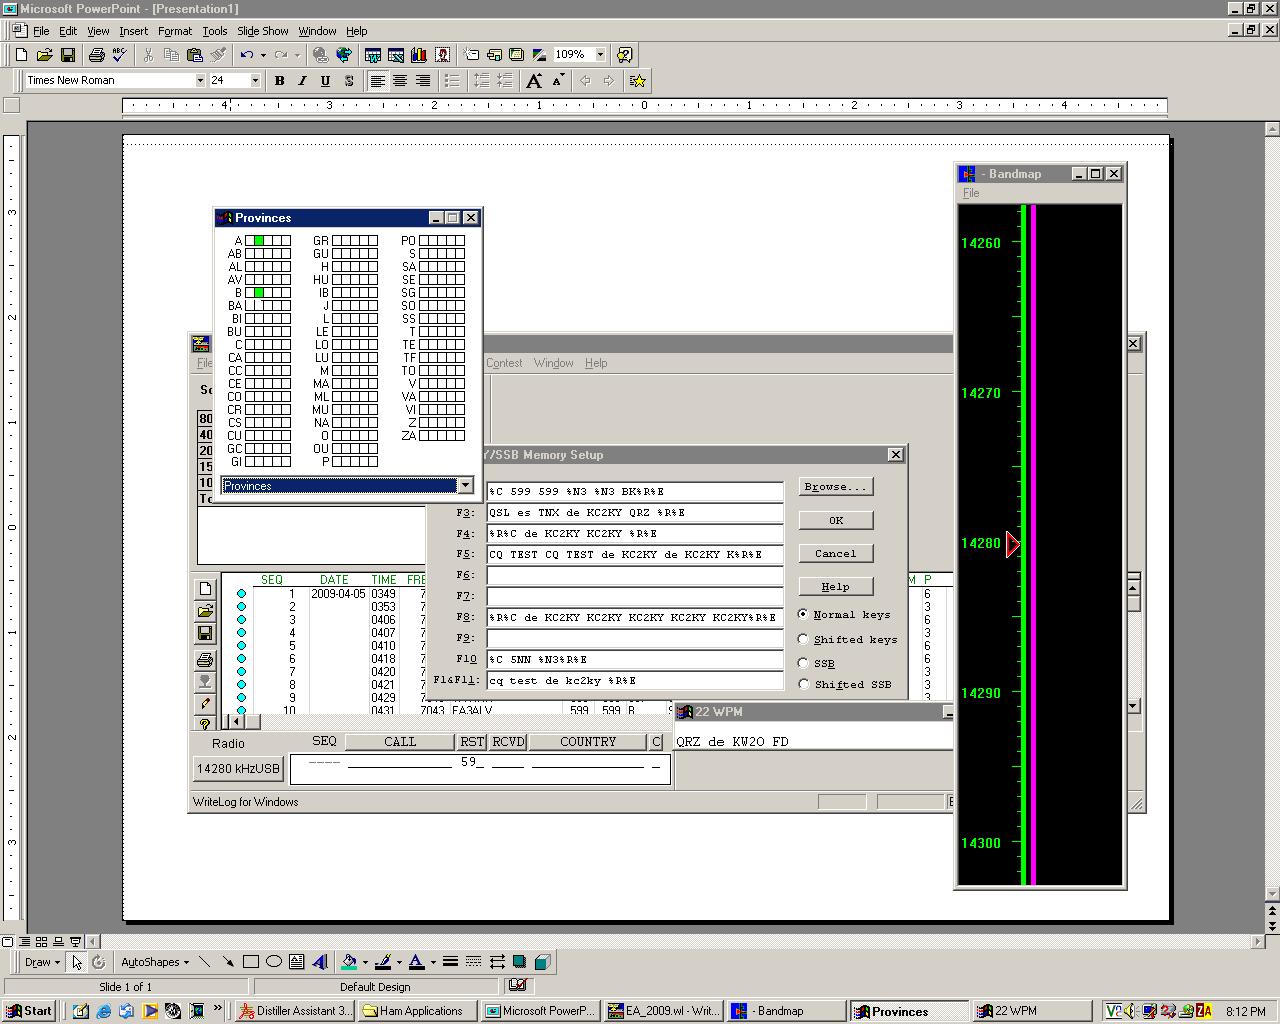Apply 3-D style from Draw toolbar

542,962
